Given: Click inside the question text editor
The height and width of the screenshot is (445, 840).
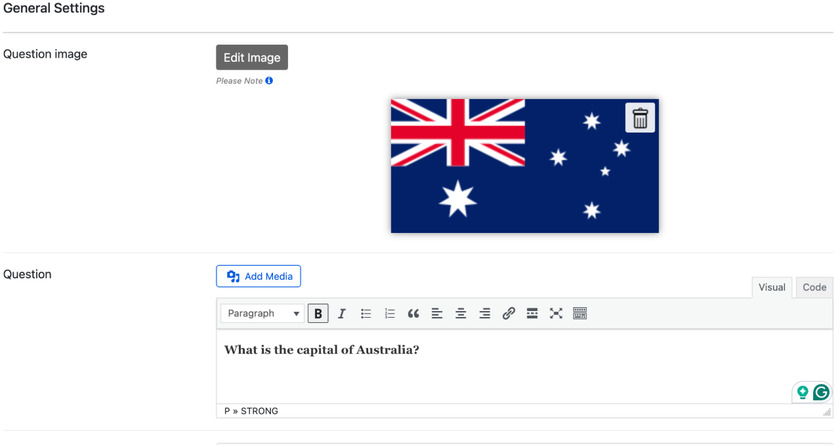Looking at the screenshot, I should pos(524,366).
